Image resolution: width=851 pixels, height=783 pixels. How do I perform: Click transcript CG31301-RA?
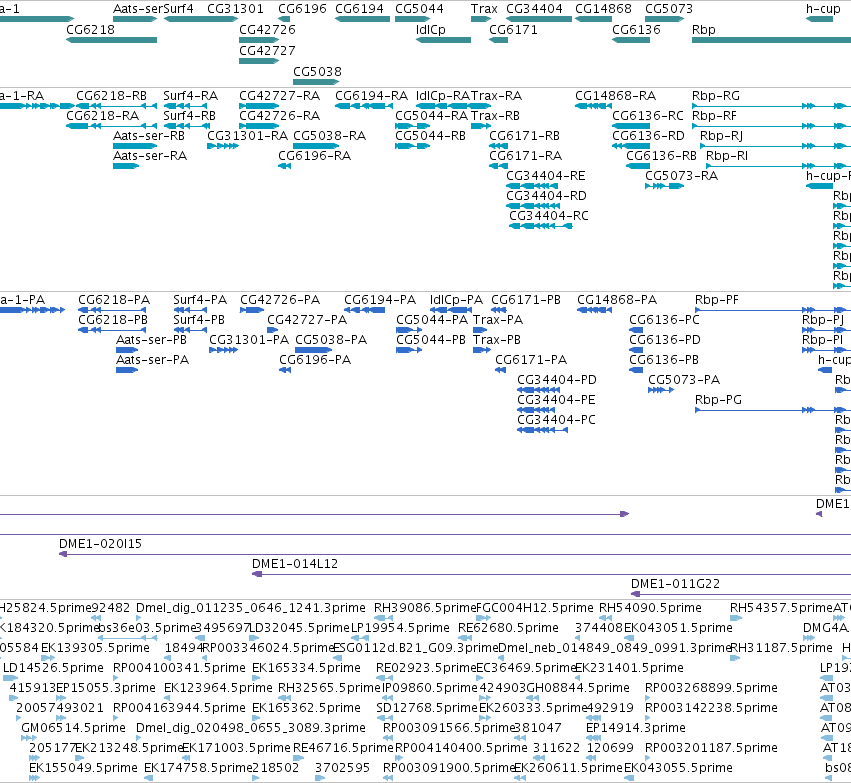pos(247,136)
